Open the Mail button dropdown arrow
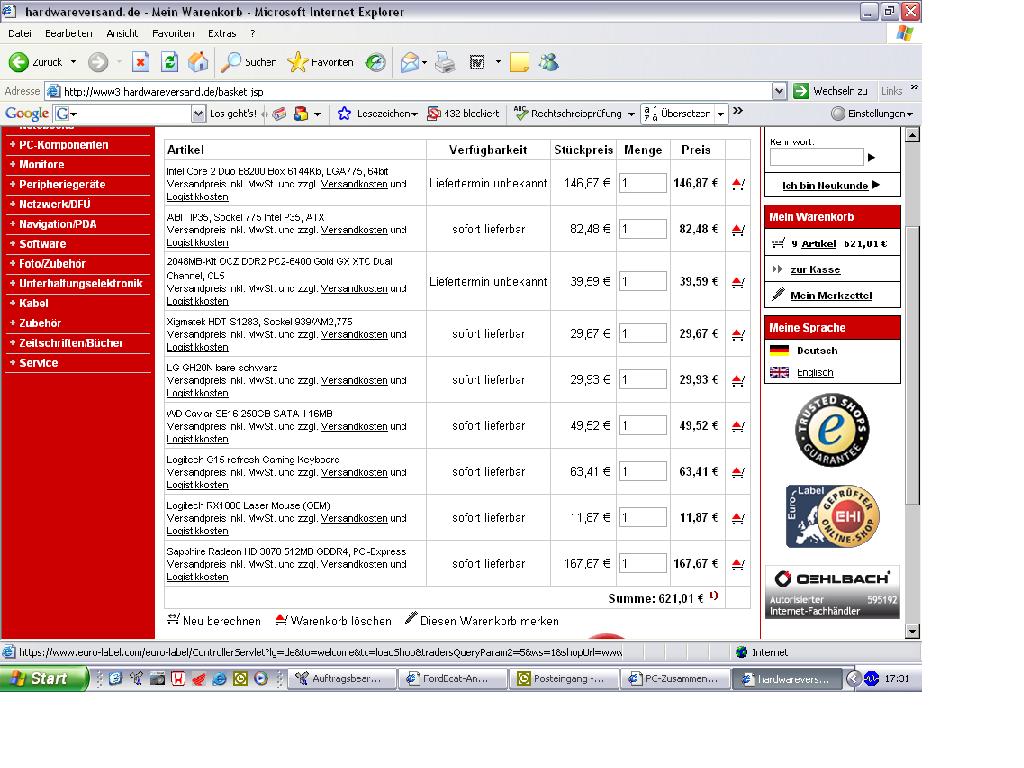The image size is (1024, 768). 424,63
